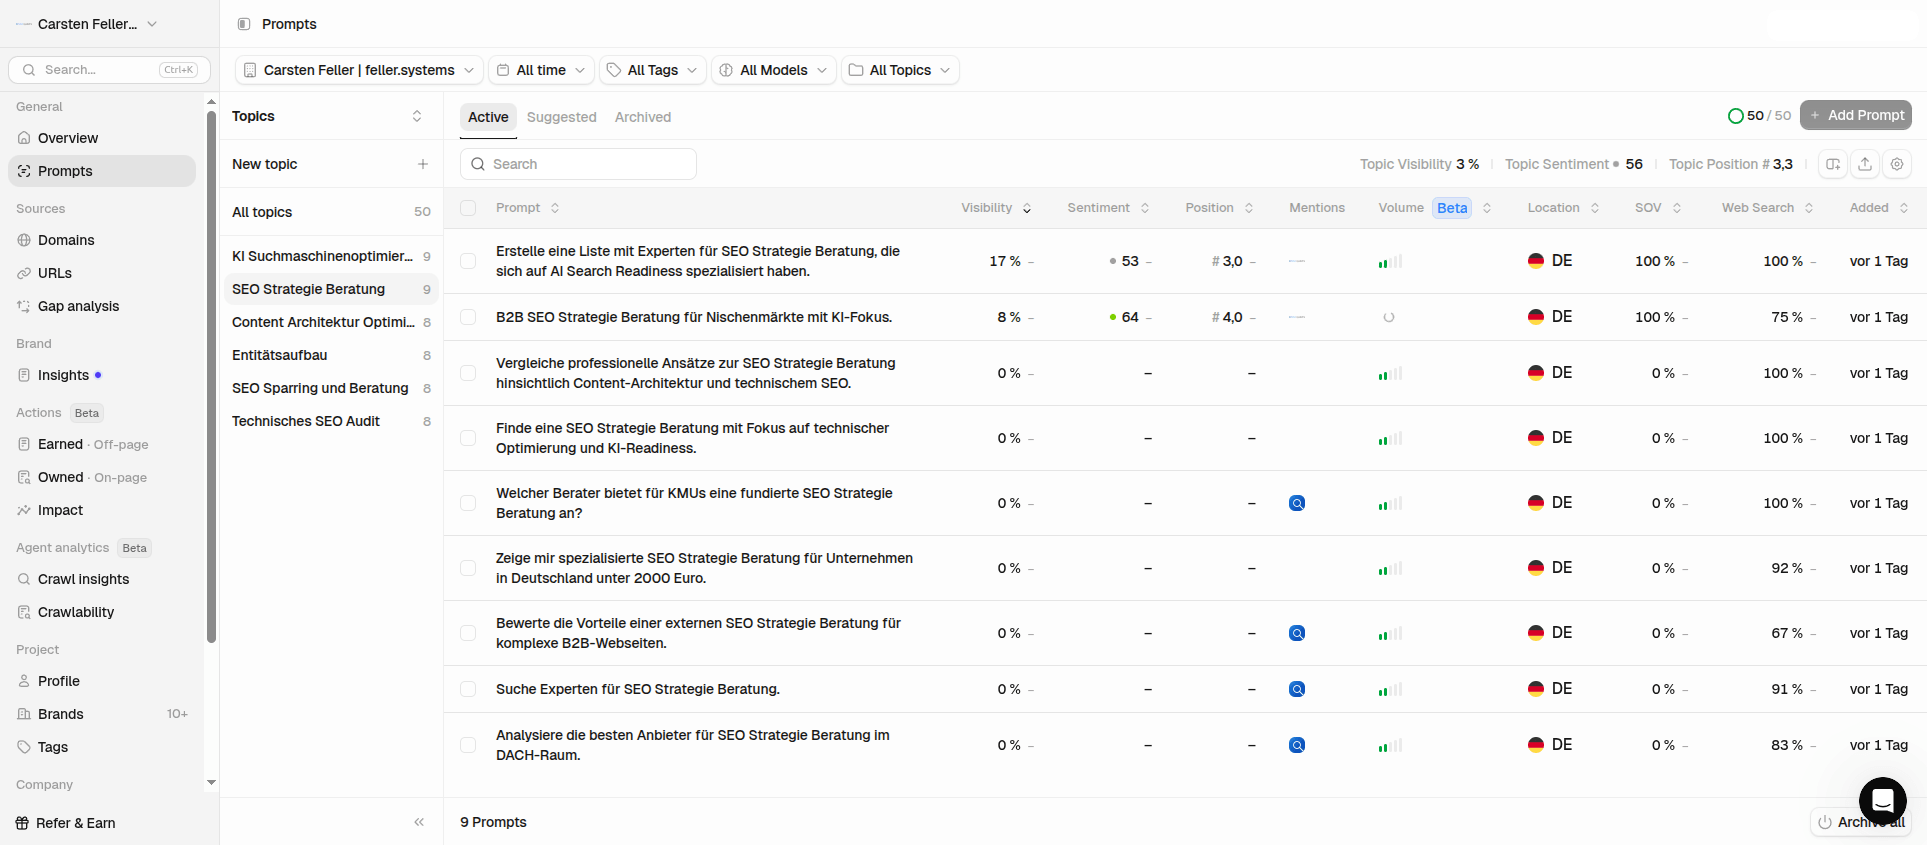Click mentions icon in 'Bewerte die Vorteile' row
Viewport: 1927px width, 845px height.
(x=1297, y=633)
